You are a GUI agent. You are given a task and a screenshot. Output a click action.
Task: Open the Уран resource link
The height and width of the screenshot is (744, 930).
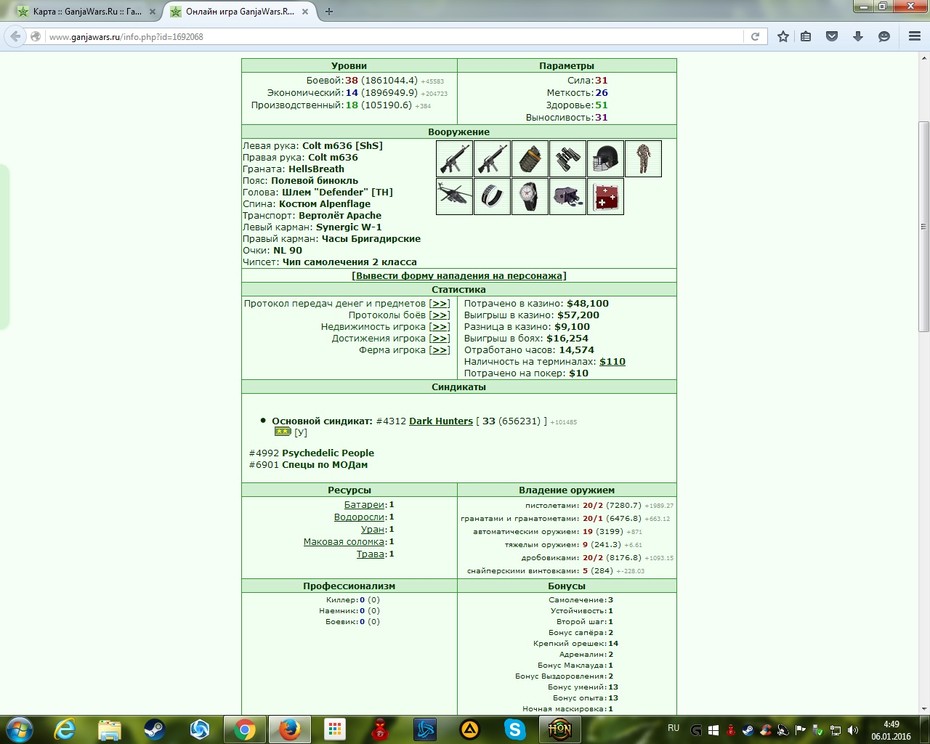372,529
